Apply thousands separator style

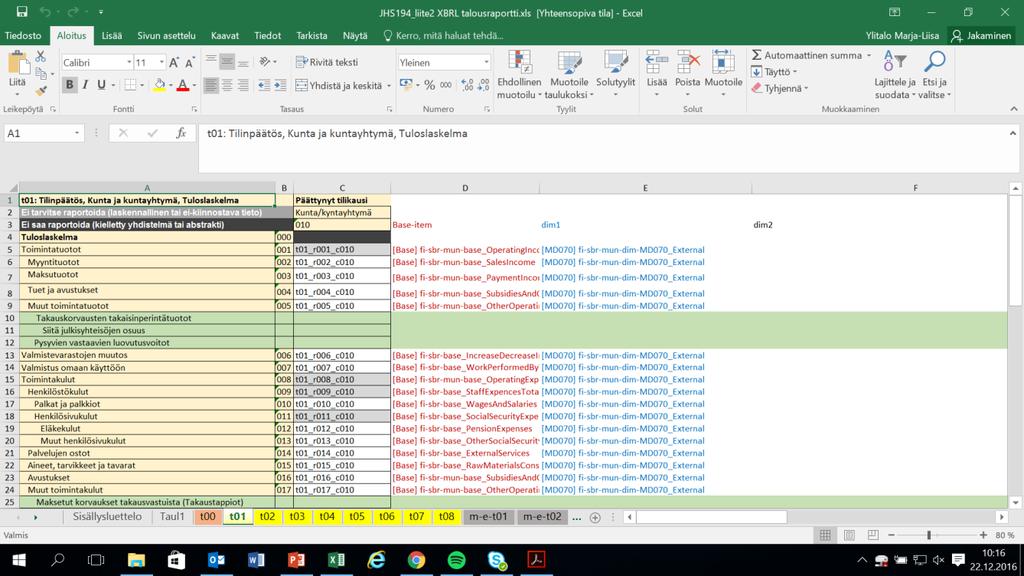click(445, 85)
